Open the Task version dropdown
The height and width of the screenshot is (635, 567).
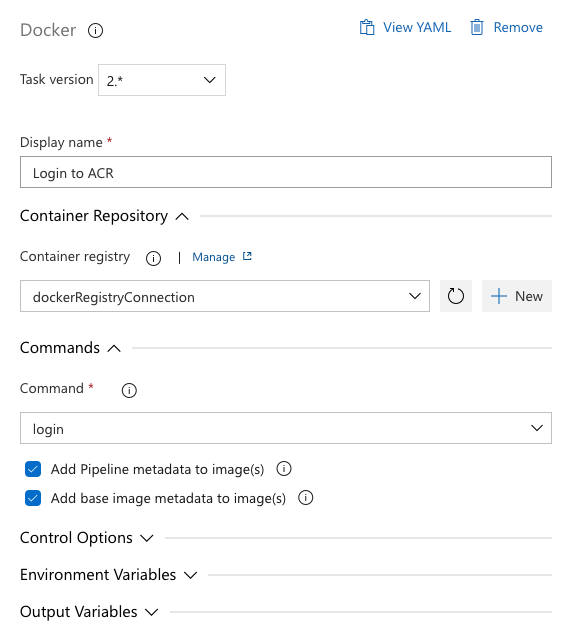pos(162,80)
